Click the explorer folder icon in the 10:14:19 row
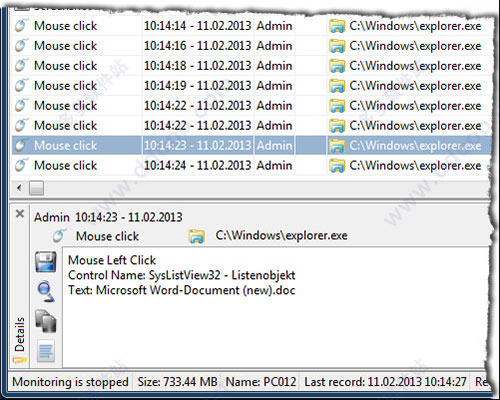 point(337,86)
